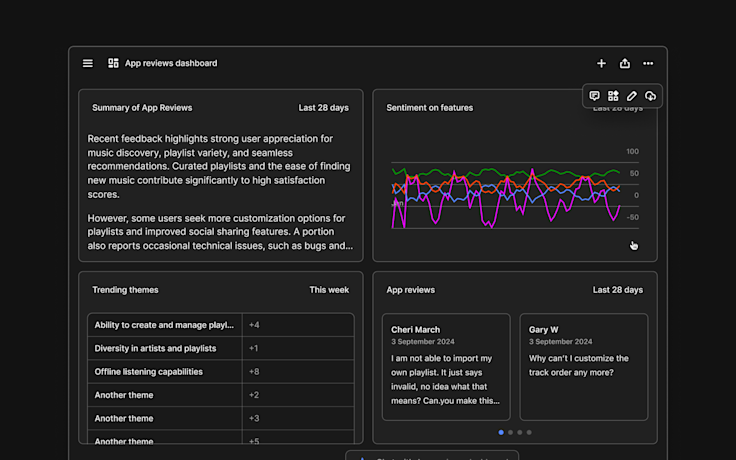Click the +3 value cell
The image size is (736, 460).
[x=298, y=418]
